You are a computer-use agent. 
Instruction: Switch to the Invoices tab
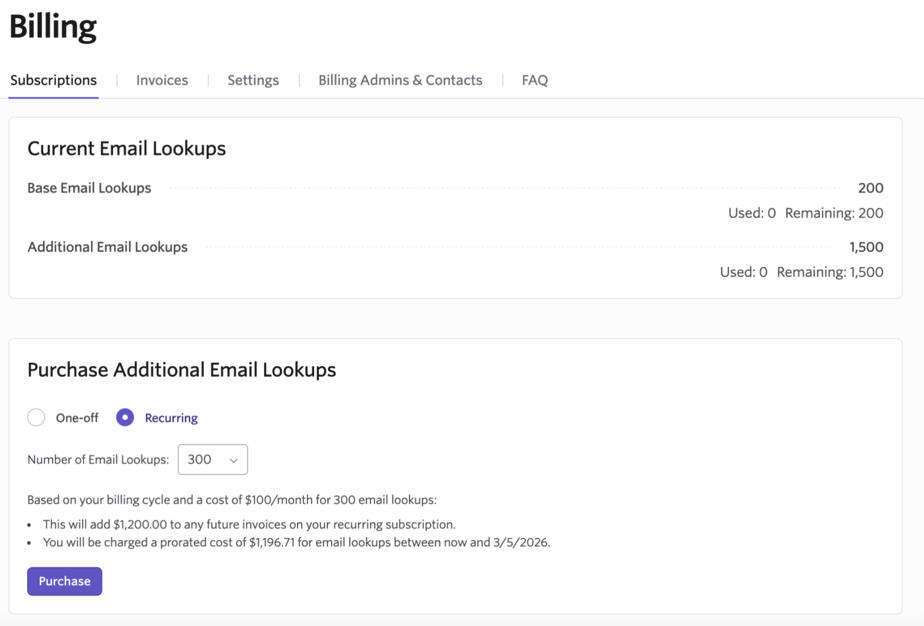coord(162,80)
